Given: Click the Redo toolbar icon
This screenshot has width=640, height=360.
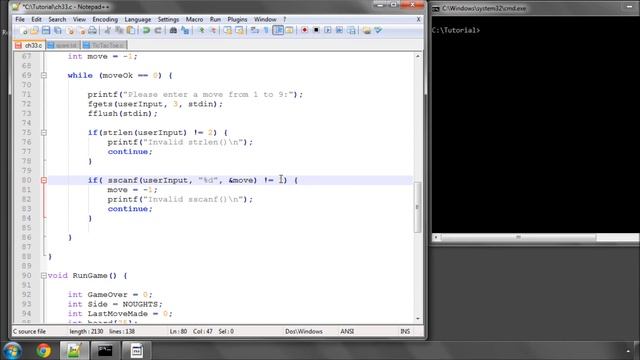Looking at the screenshot, I should 158,31.
